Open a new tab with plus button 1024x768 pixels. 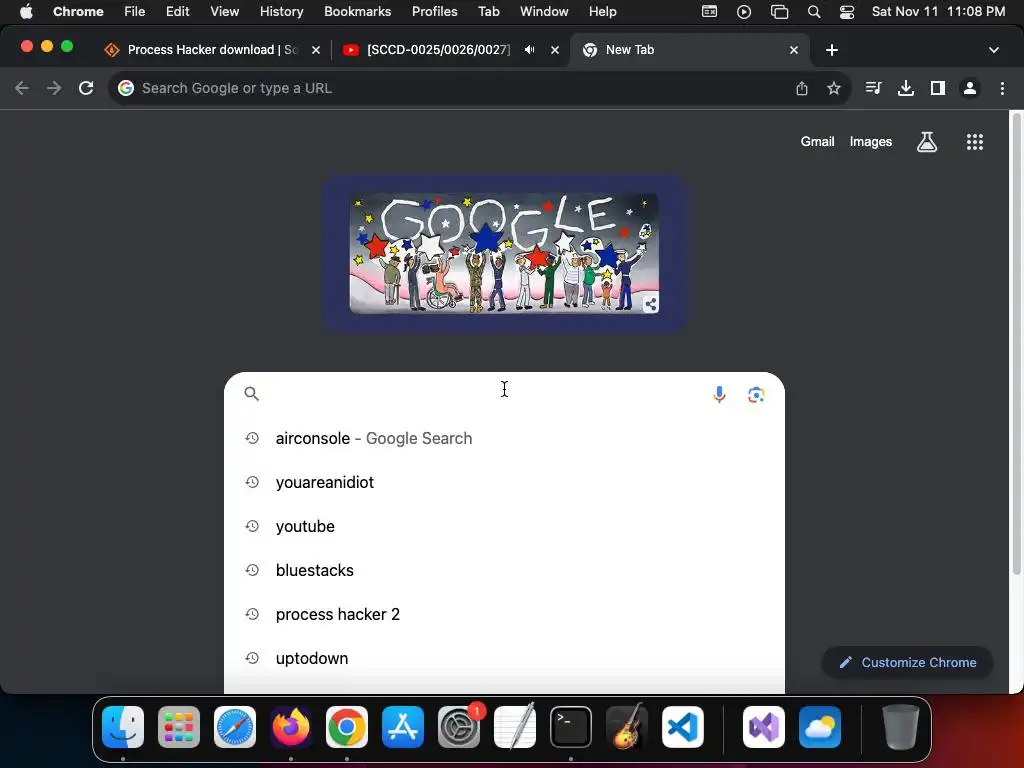tap(831, 50)
